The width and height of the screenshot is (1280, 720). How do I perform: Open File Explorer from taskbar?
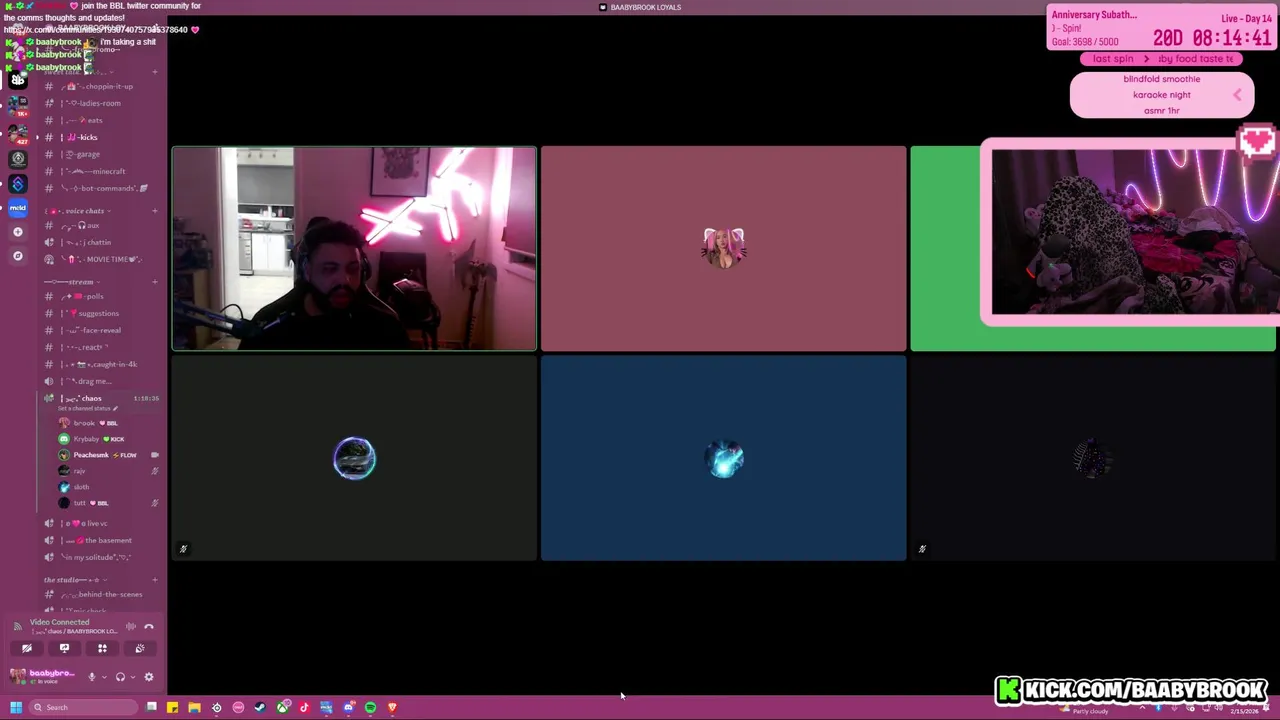click(x=194, y=708)
